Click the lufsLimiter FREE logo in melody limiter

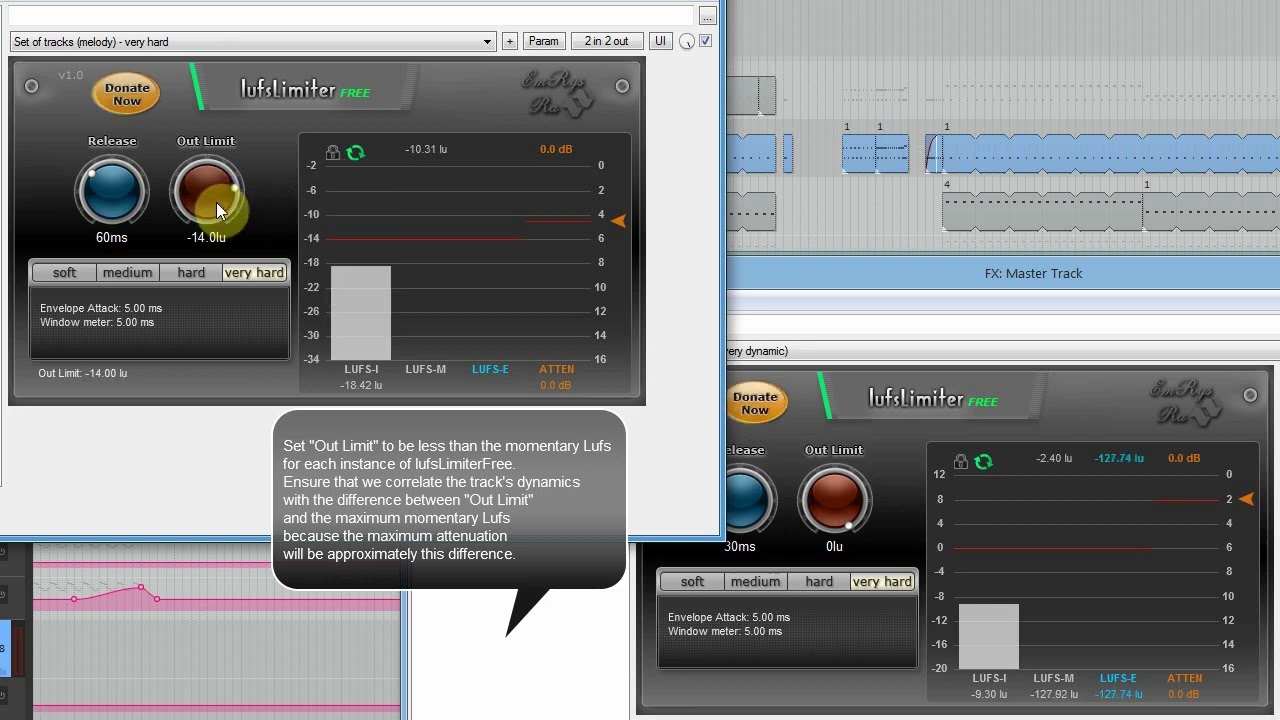305,91
